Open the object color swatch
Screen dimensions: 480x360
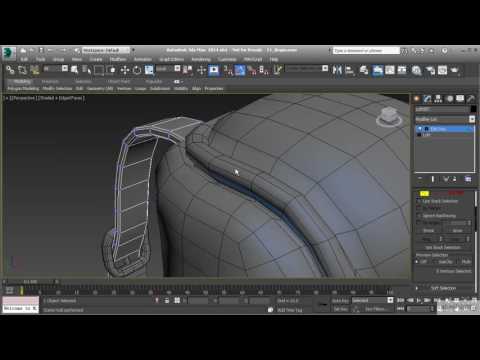(x=473, y=109)
